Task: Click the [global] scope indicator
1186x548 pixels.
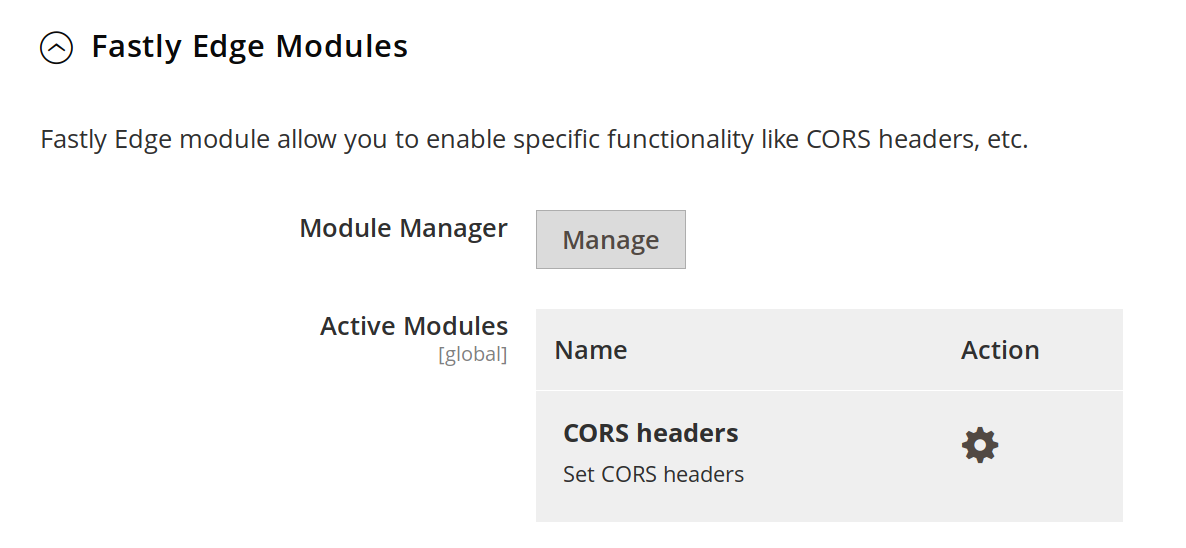Action: 472,355
